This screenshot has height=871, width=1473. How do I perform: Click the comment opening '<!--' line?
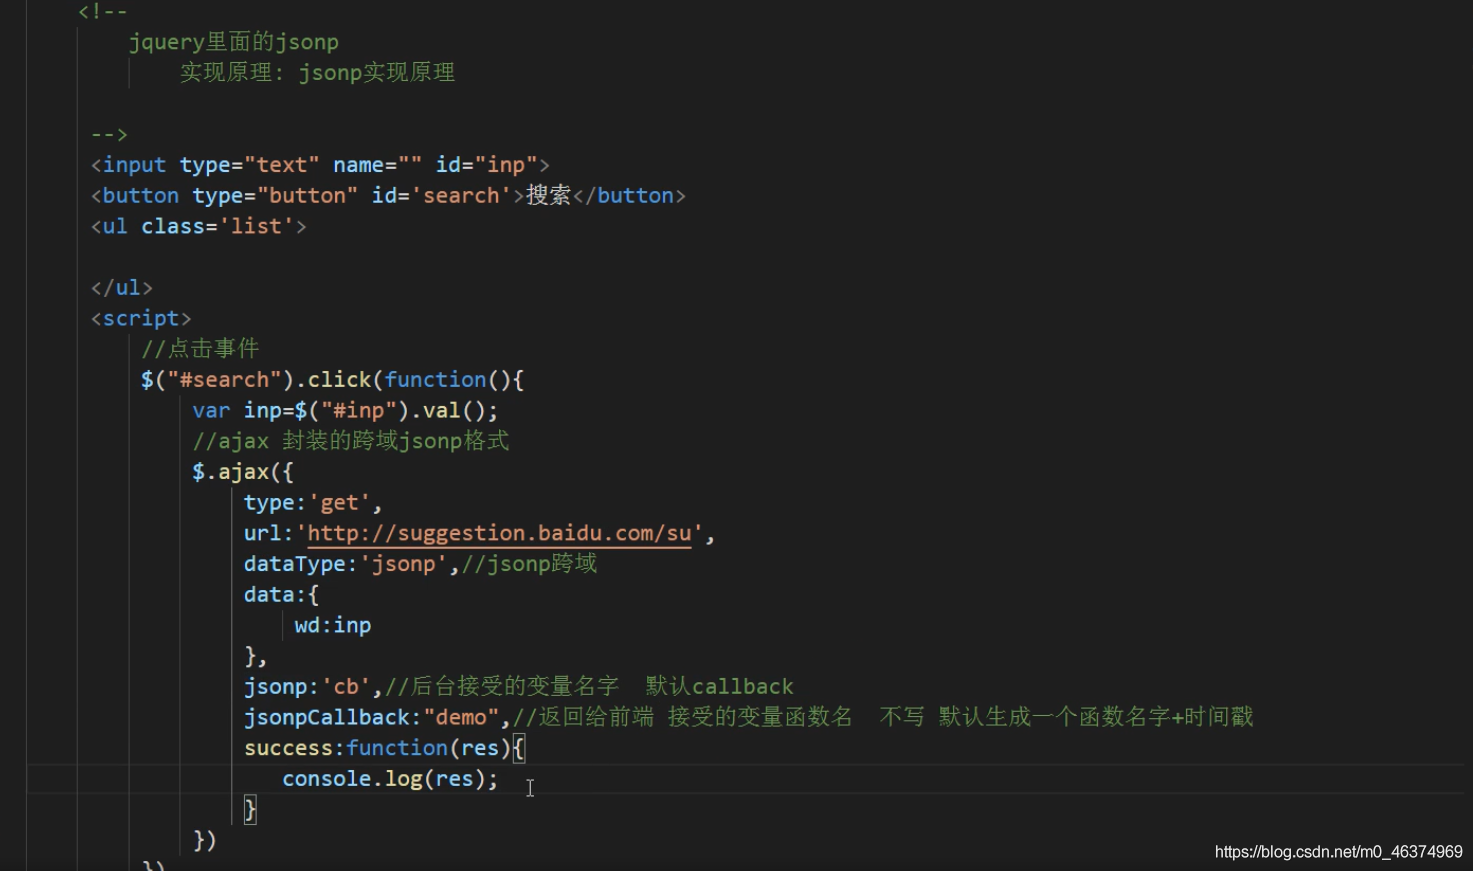tap(103, 12)
